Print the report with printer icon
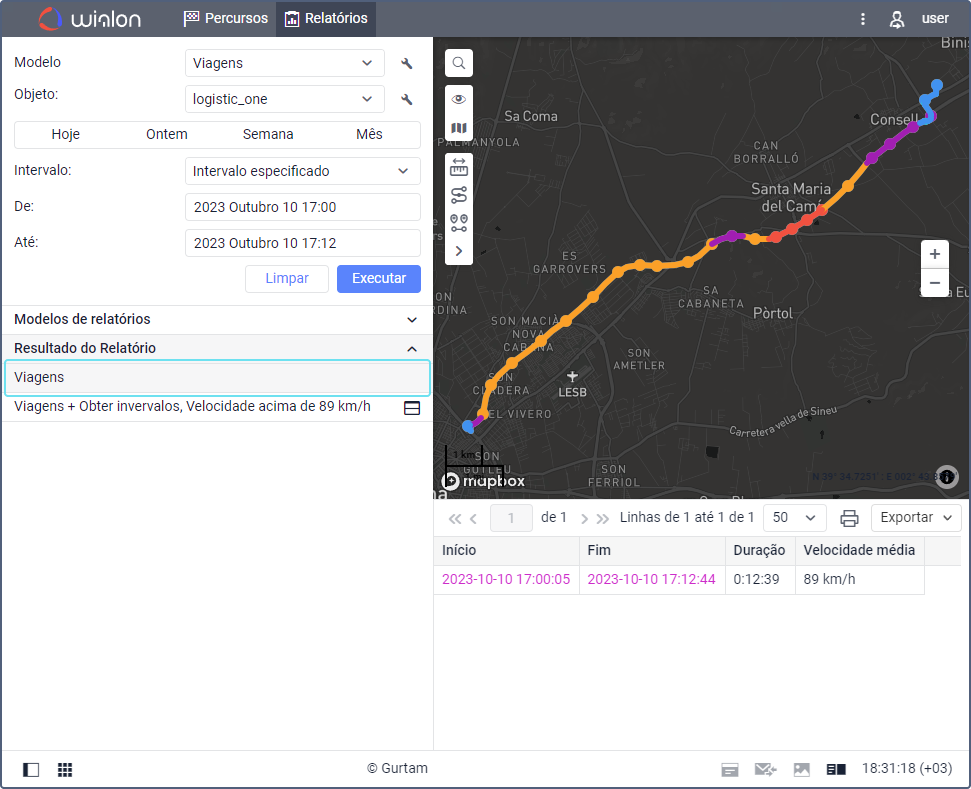This screenshot has width=971, height=789. point(849,518)
